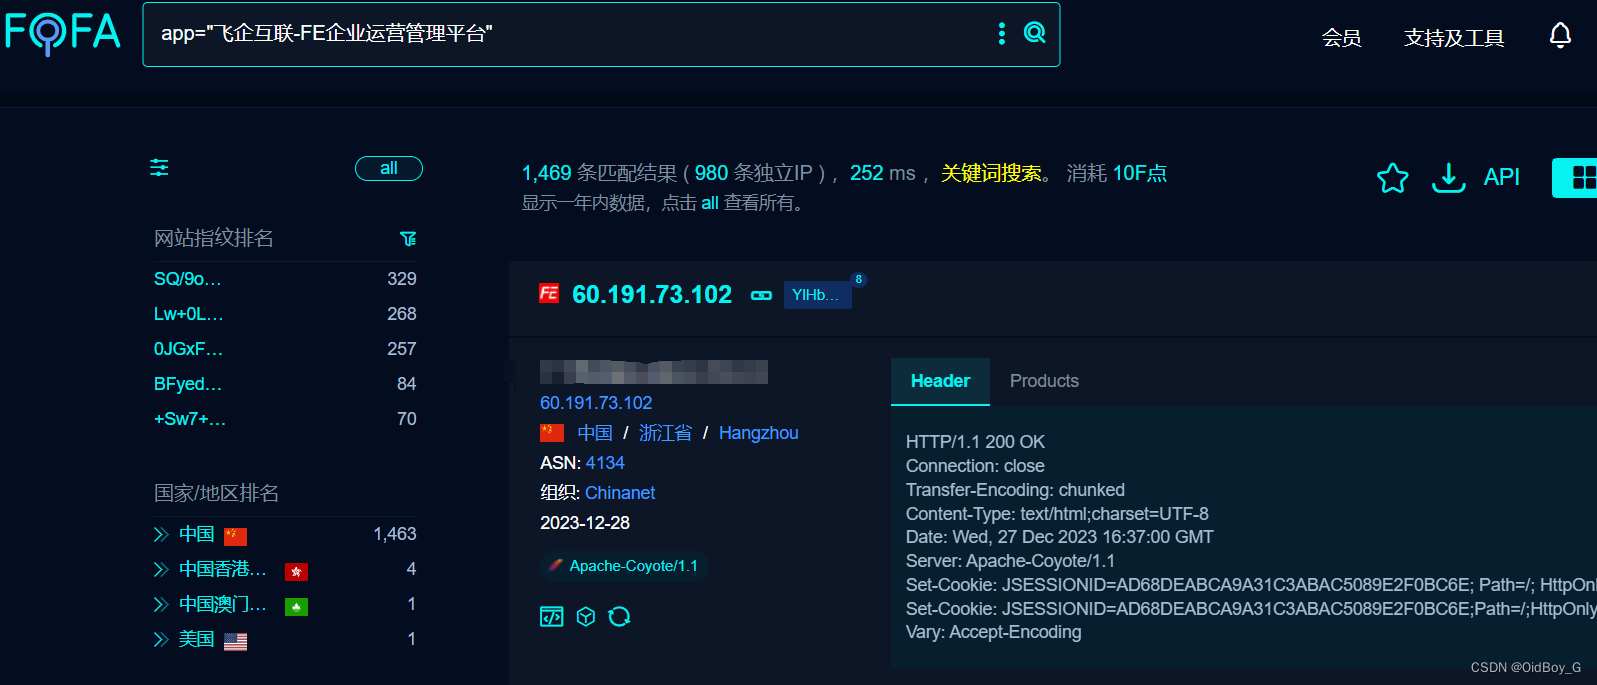Open the 60.191.73.102 host title link

652,295
